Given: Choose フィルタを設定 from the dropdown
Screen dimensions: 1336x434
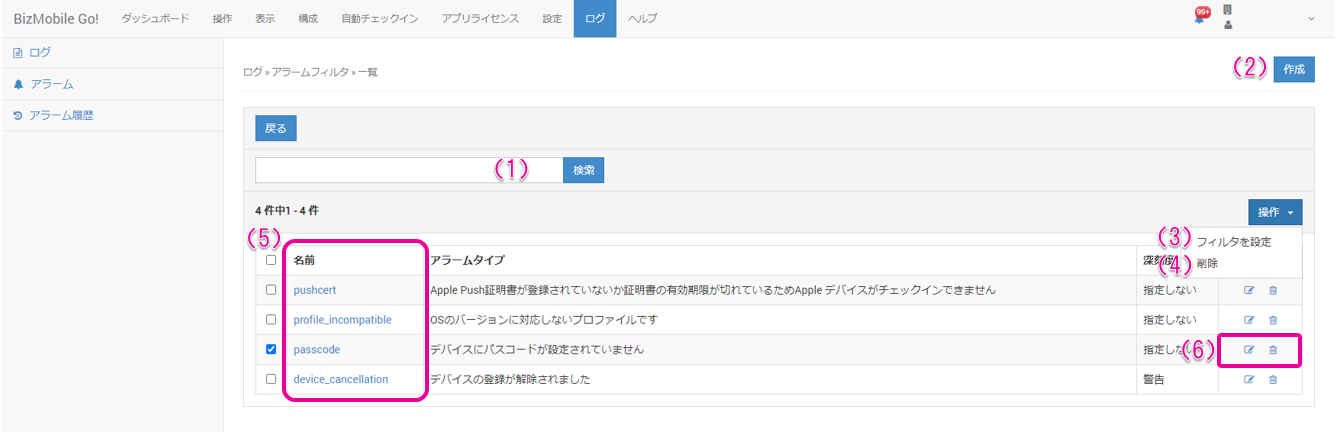Looking at the screenshot, I should pos(1234,242).
